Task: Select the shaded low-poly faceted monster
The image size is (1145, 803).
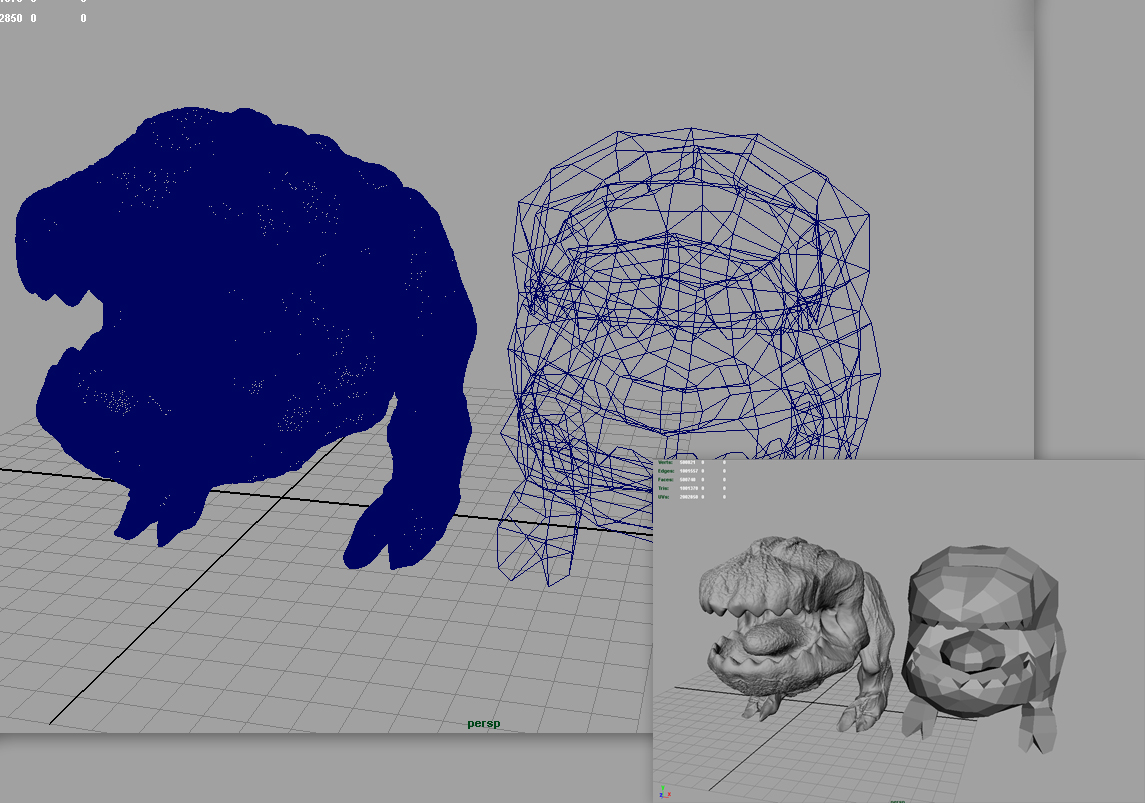Action: point(985,640)
